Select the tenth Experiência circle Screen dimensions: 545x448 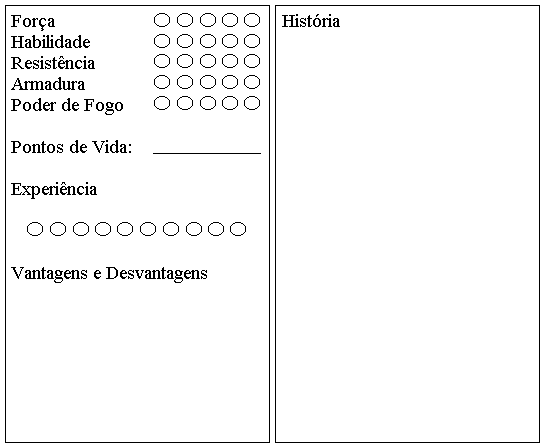click(238, 229)
